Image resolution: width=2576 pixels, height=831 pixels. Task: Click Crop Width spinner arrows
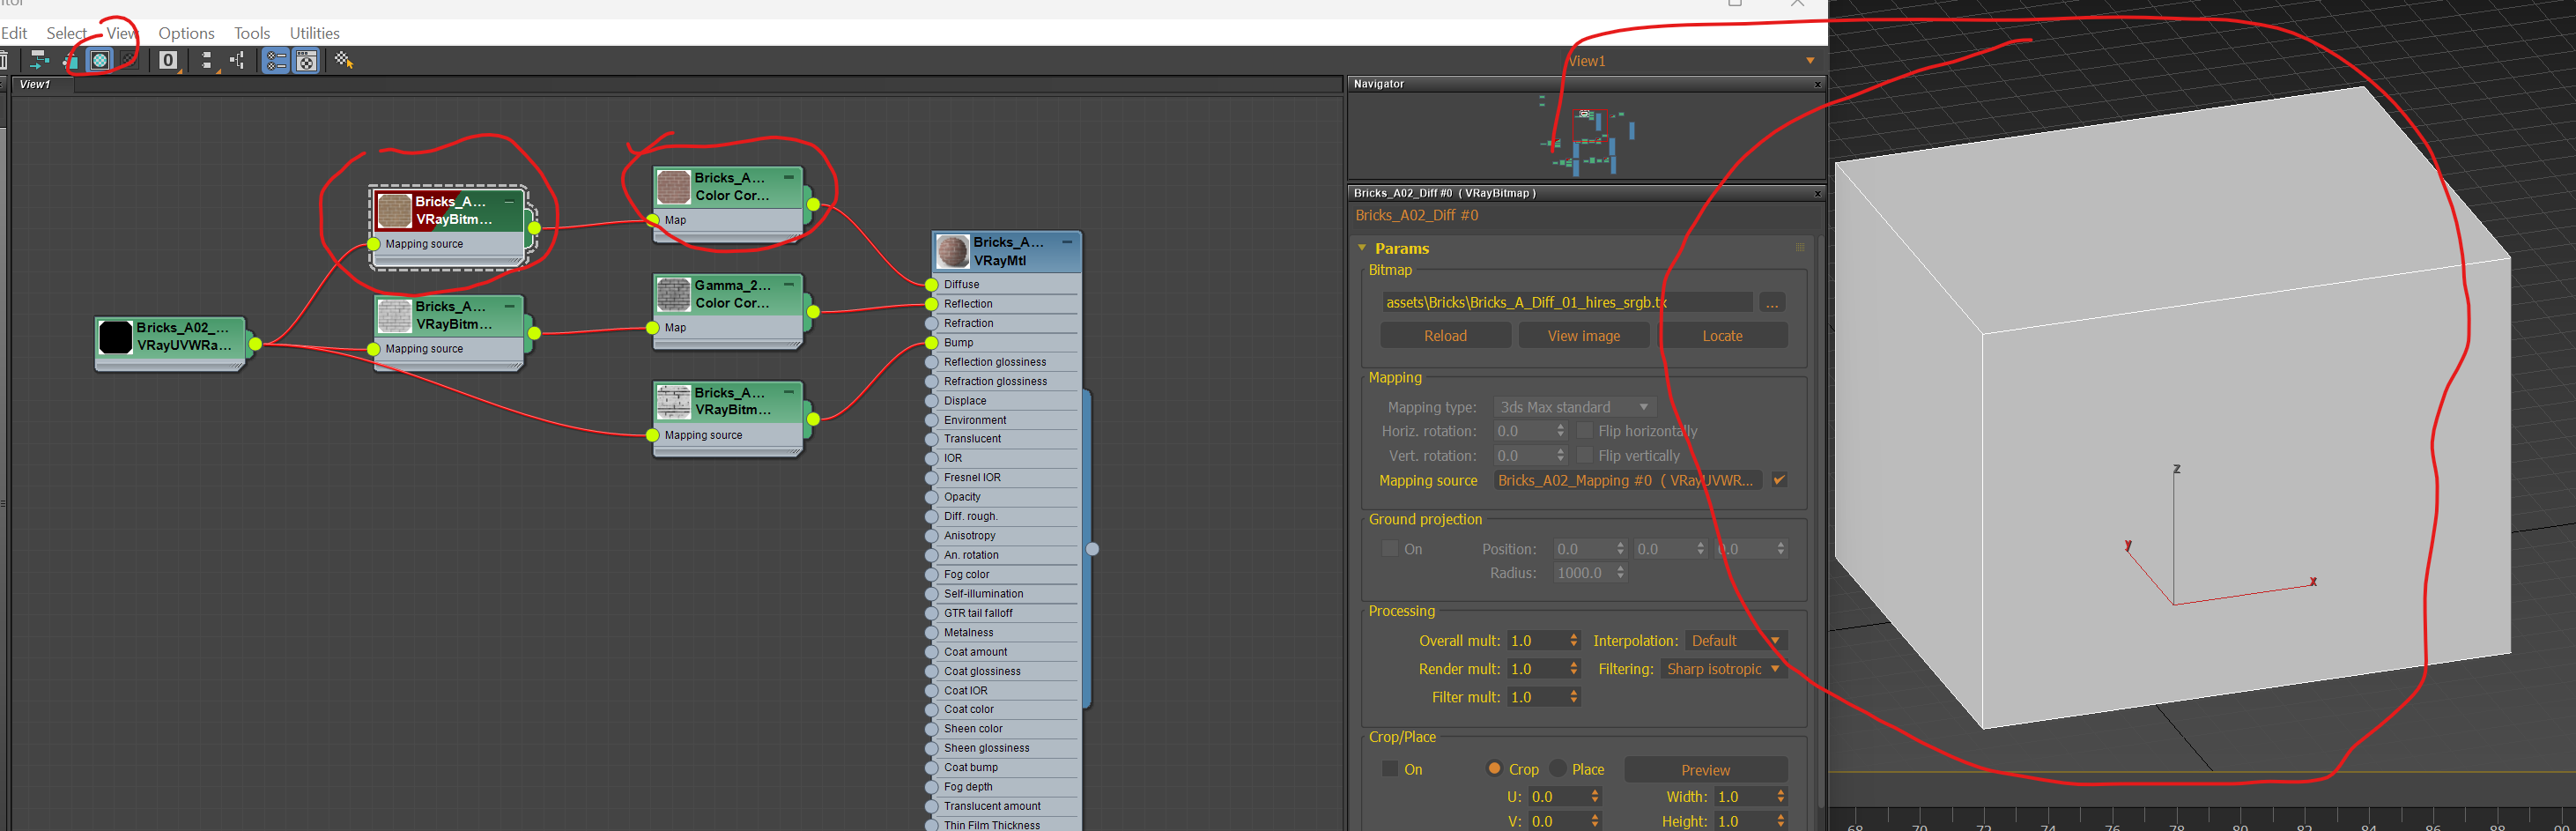[1780, 796]
